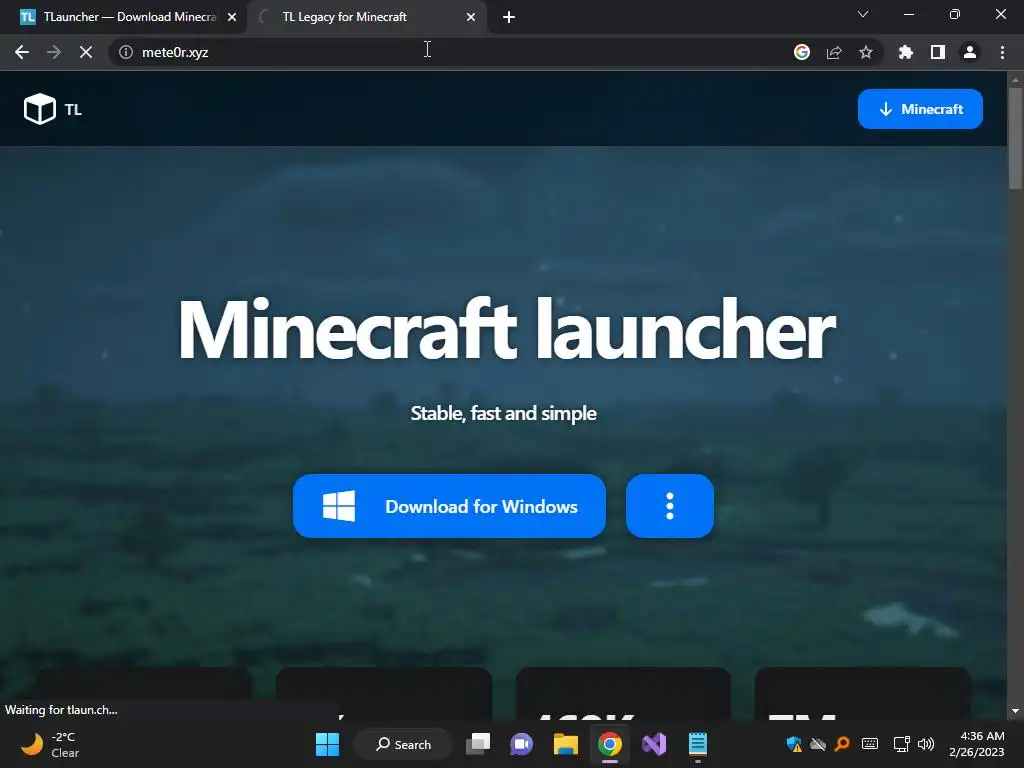Viewport: 1024px width, 768px height.
Task: Click the TL cube logo
Action: (40, 108)
